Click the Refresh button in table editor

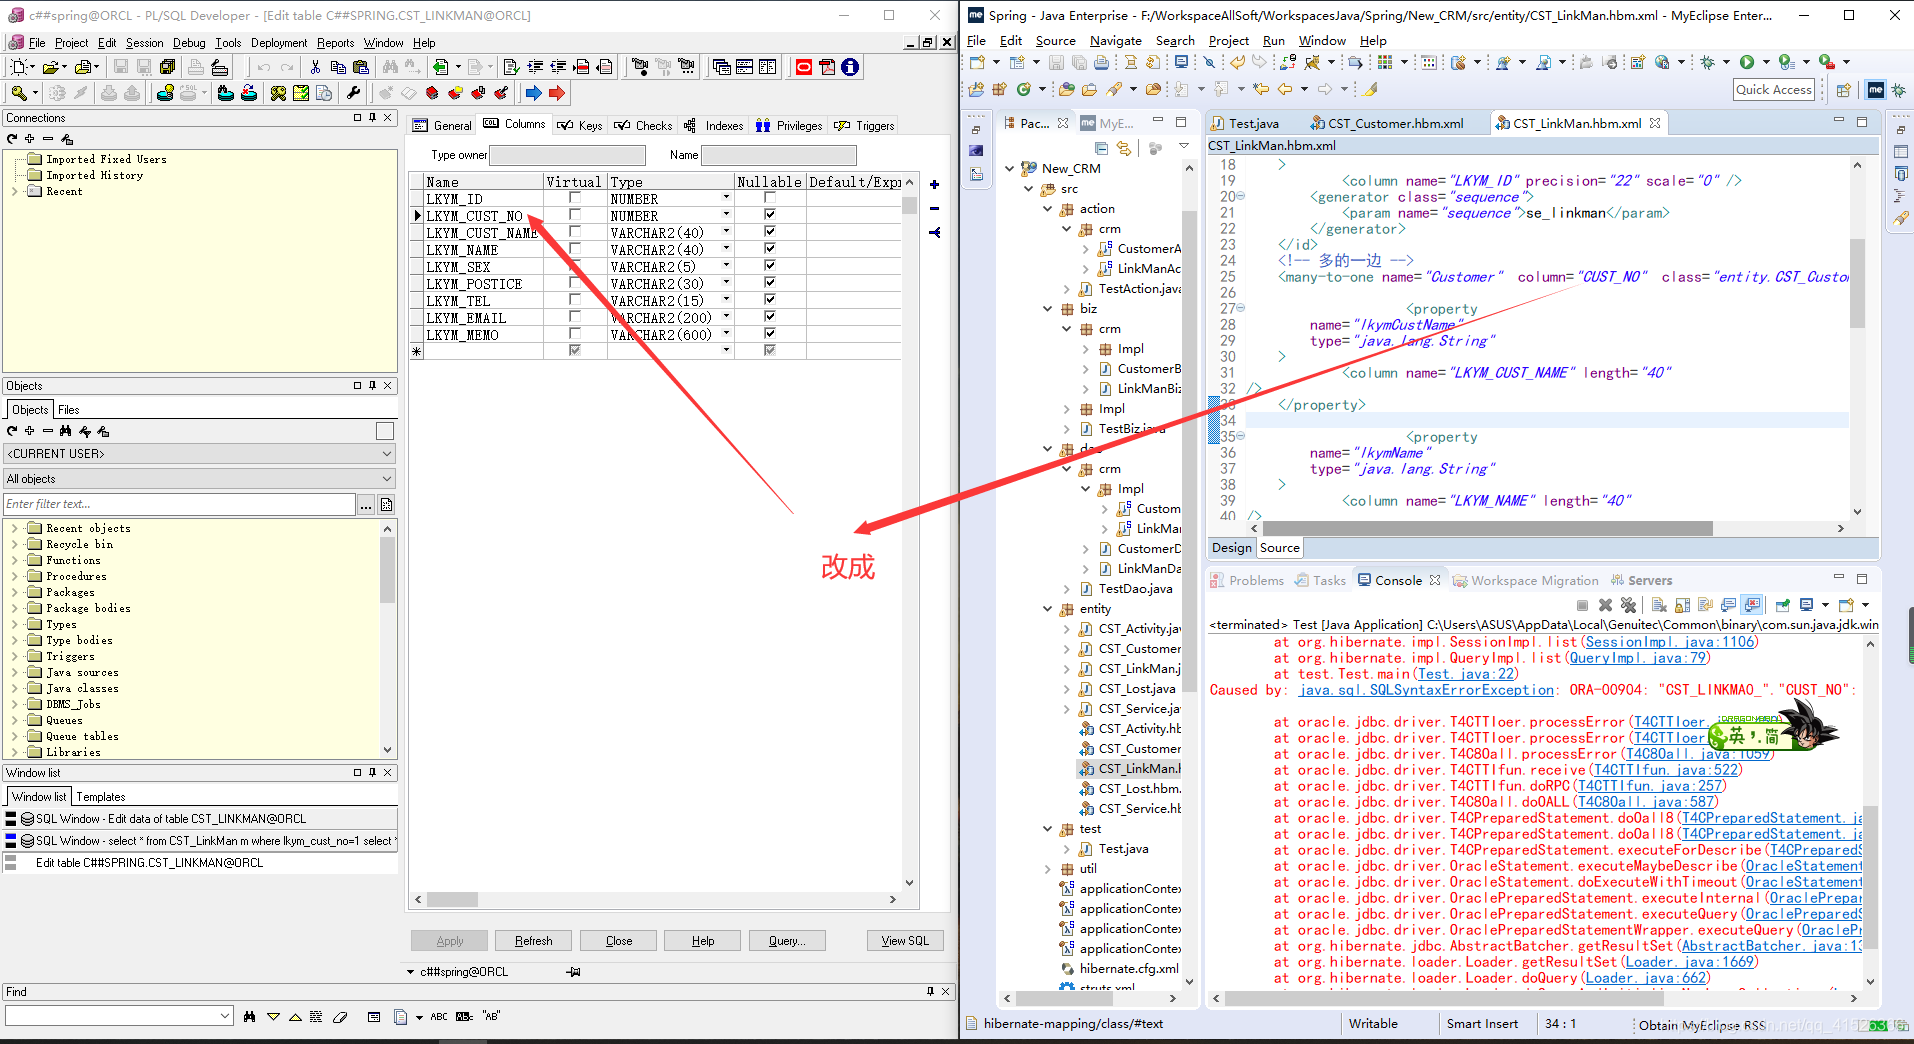(x=533, y=940)
